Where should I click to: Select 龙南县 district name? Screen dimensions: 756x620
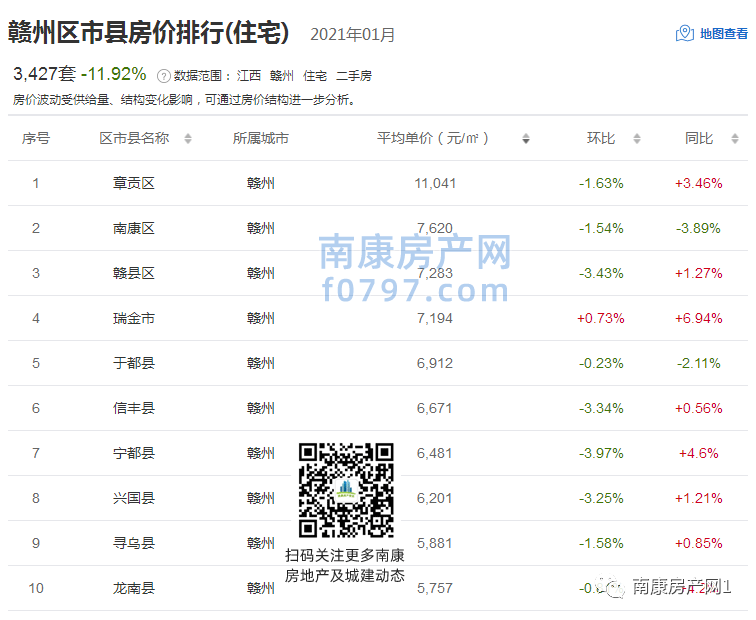(134, 588)
